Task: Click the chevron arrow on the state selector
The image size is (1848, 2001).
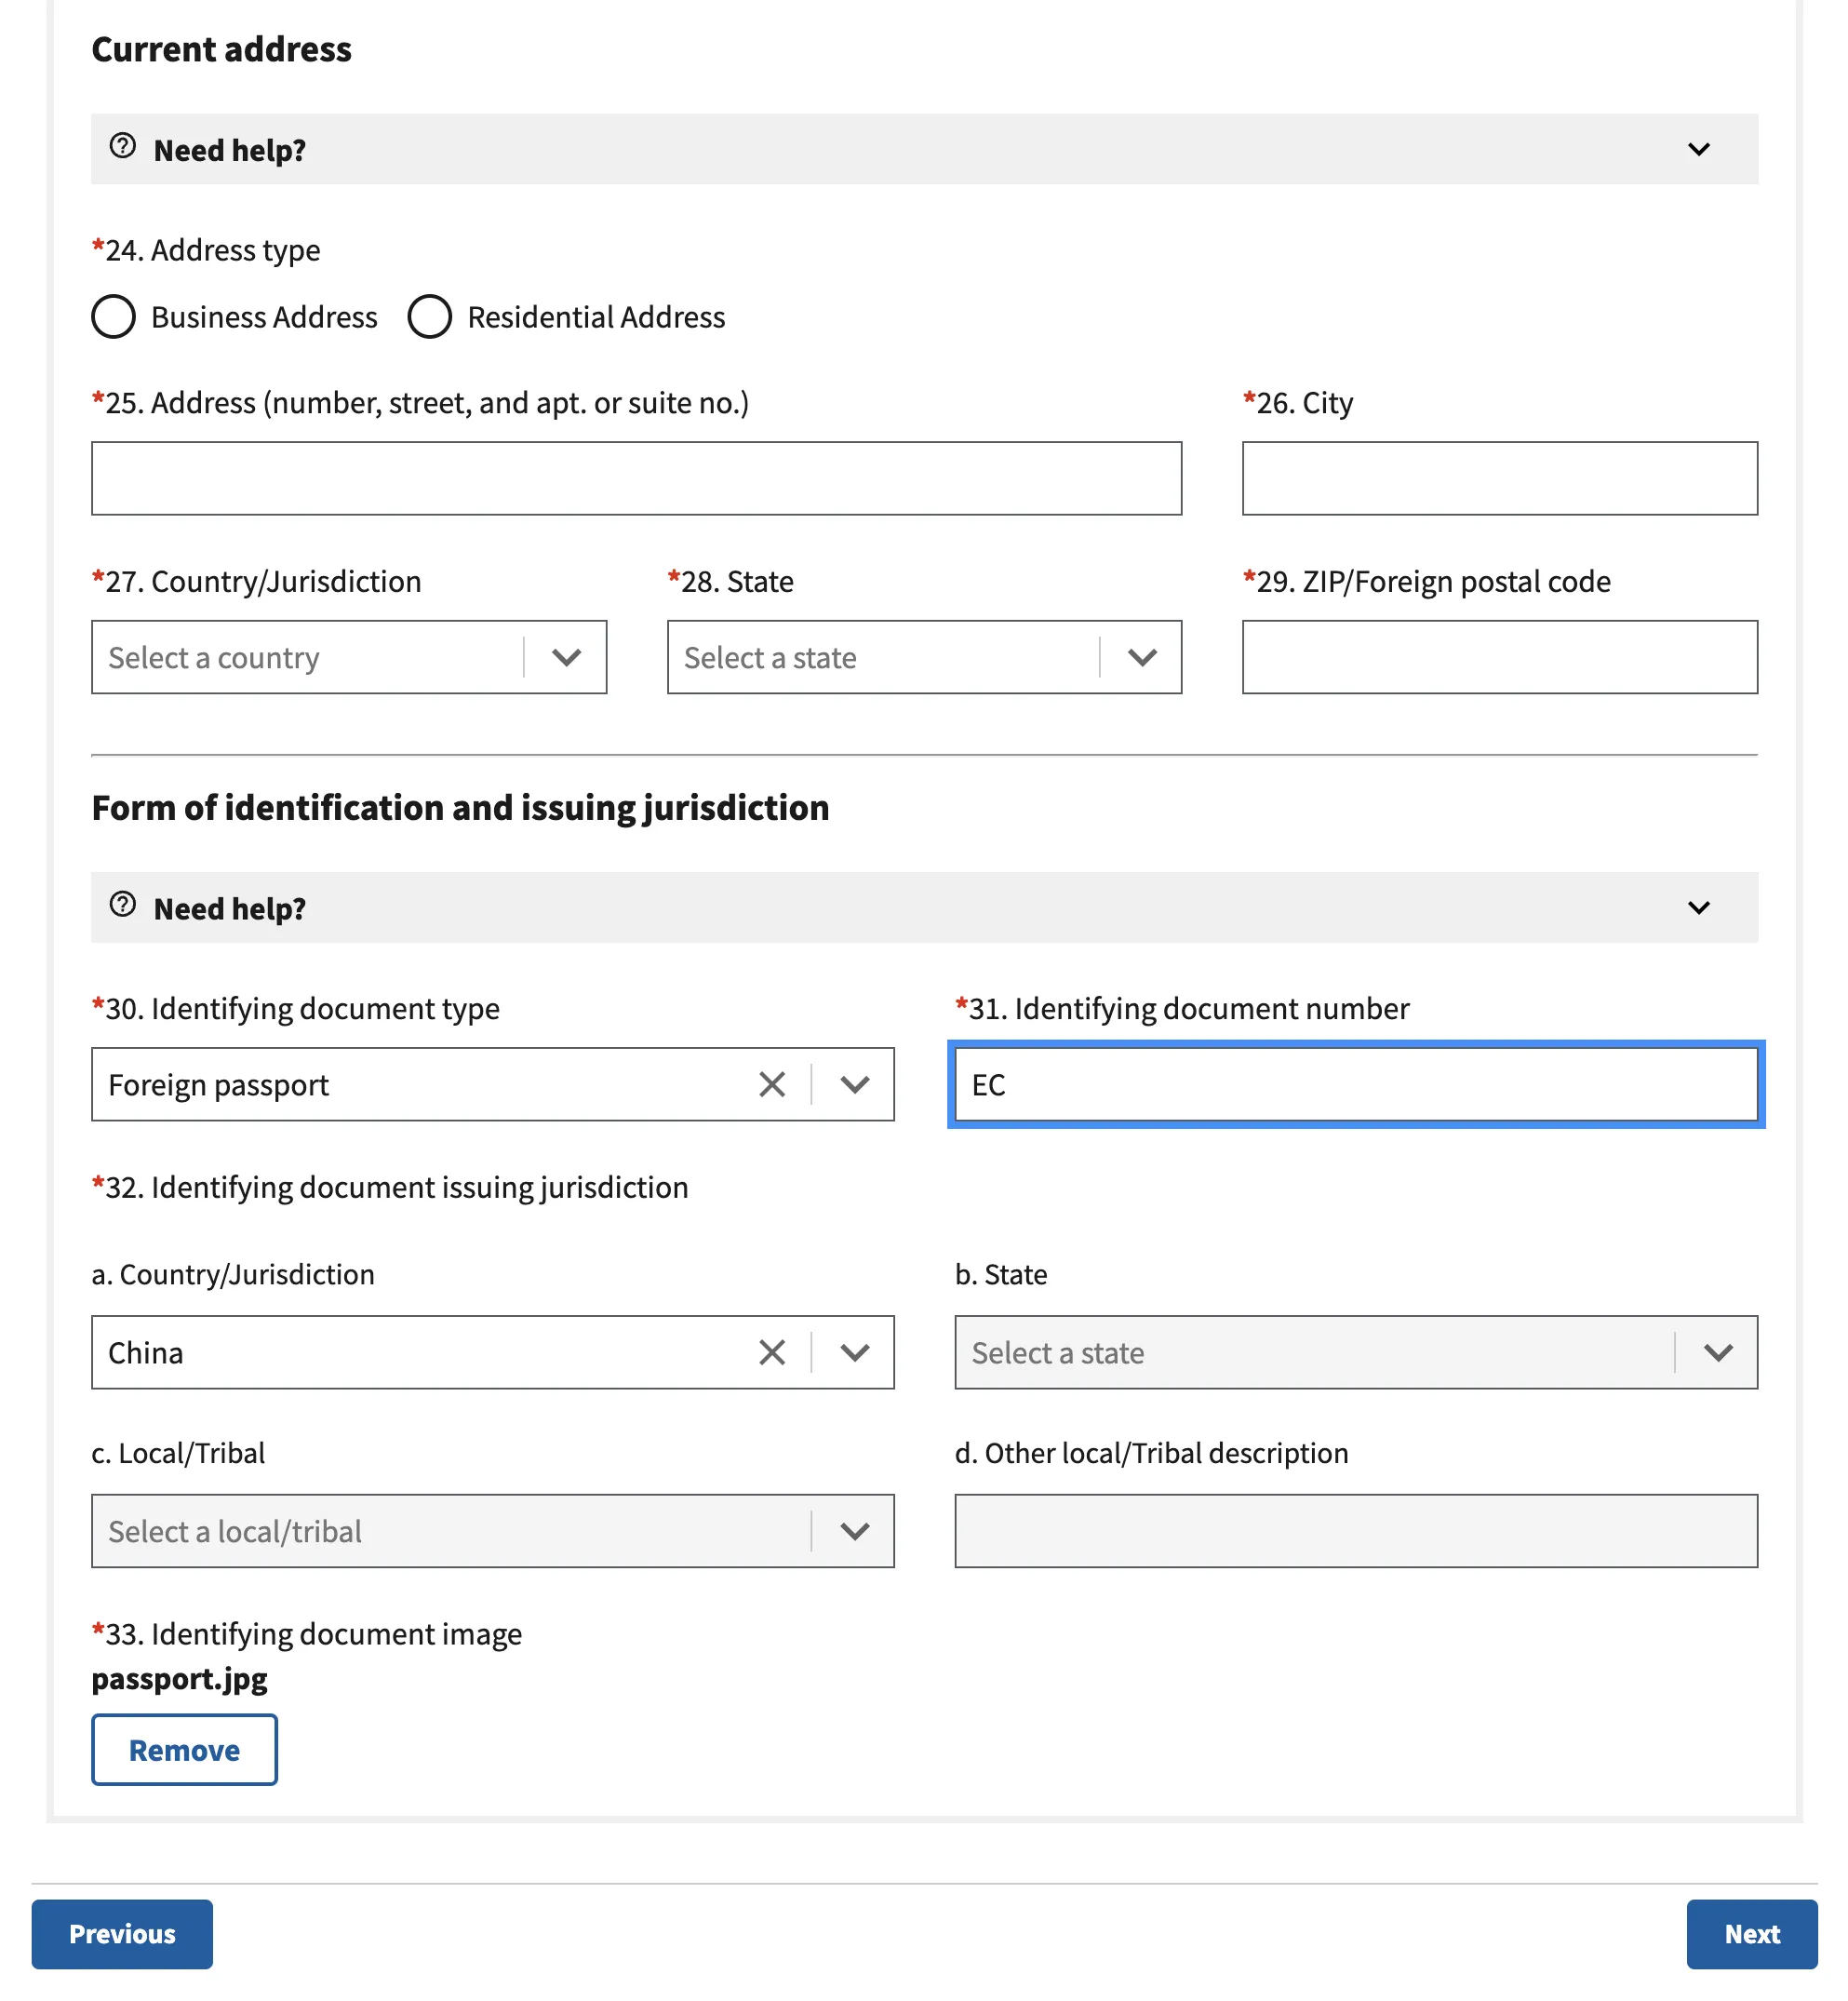Action: tap(1141, 658)
